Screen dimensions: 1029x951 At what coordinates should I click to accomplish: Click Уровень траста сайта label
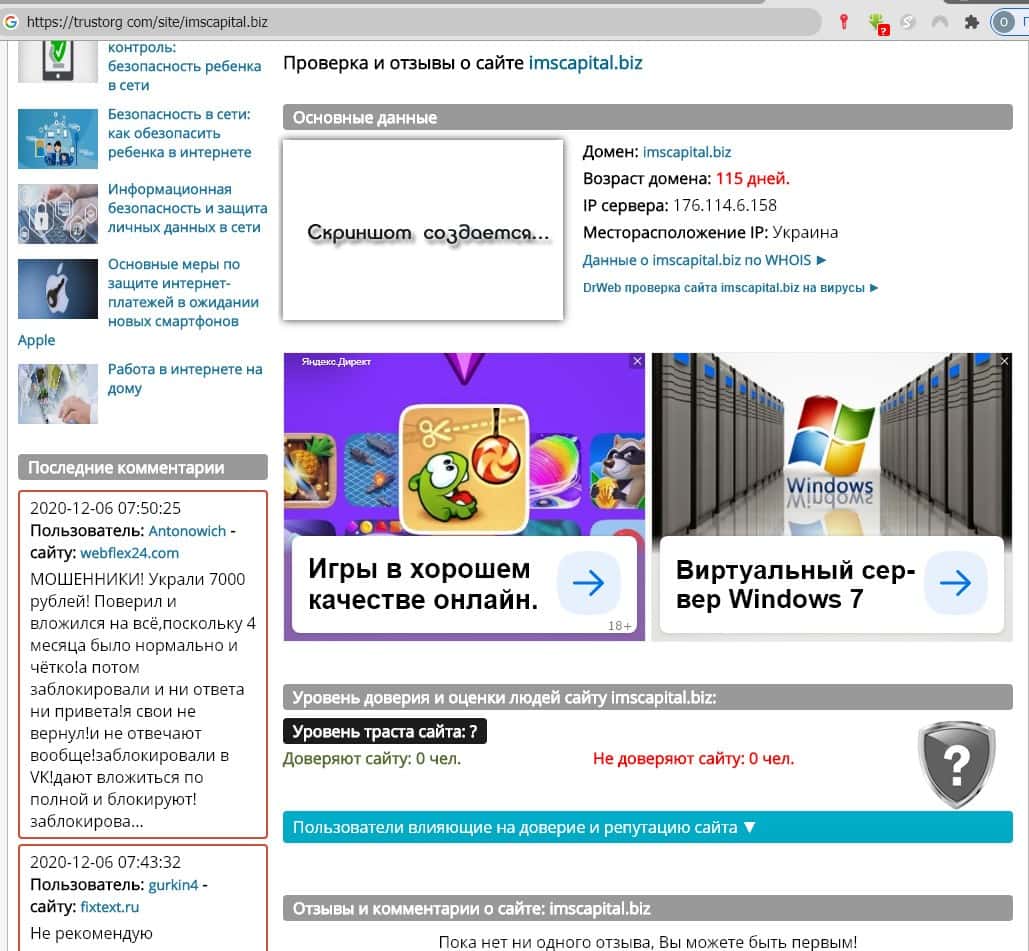point(385,731)
